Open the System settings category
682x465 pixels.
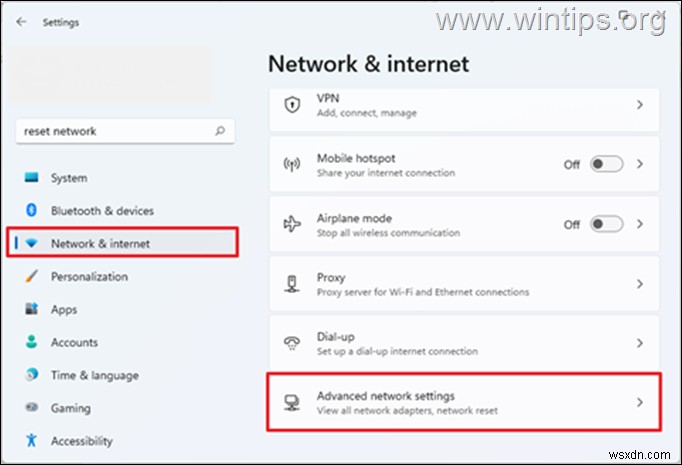click(x=68, y=178)
